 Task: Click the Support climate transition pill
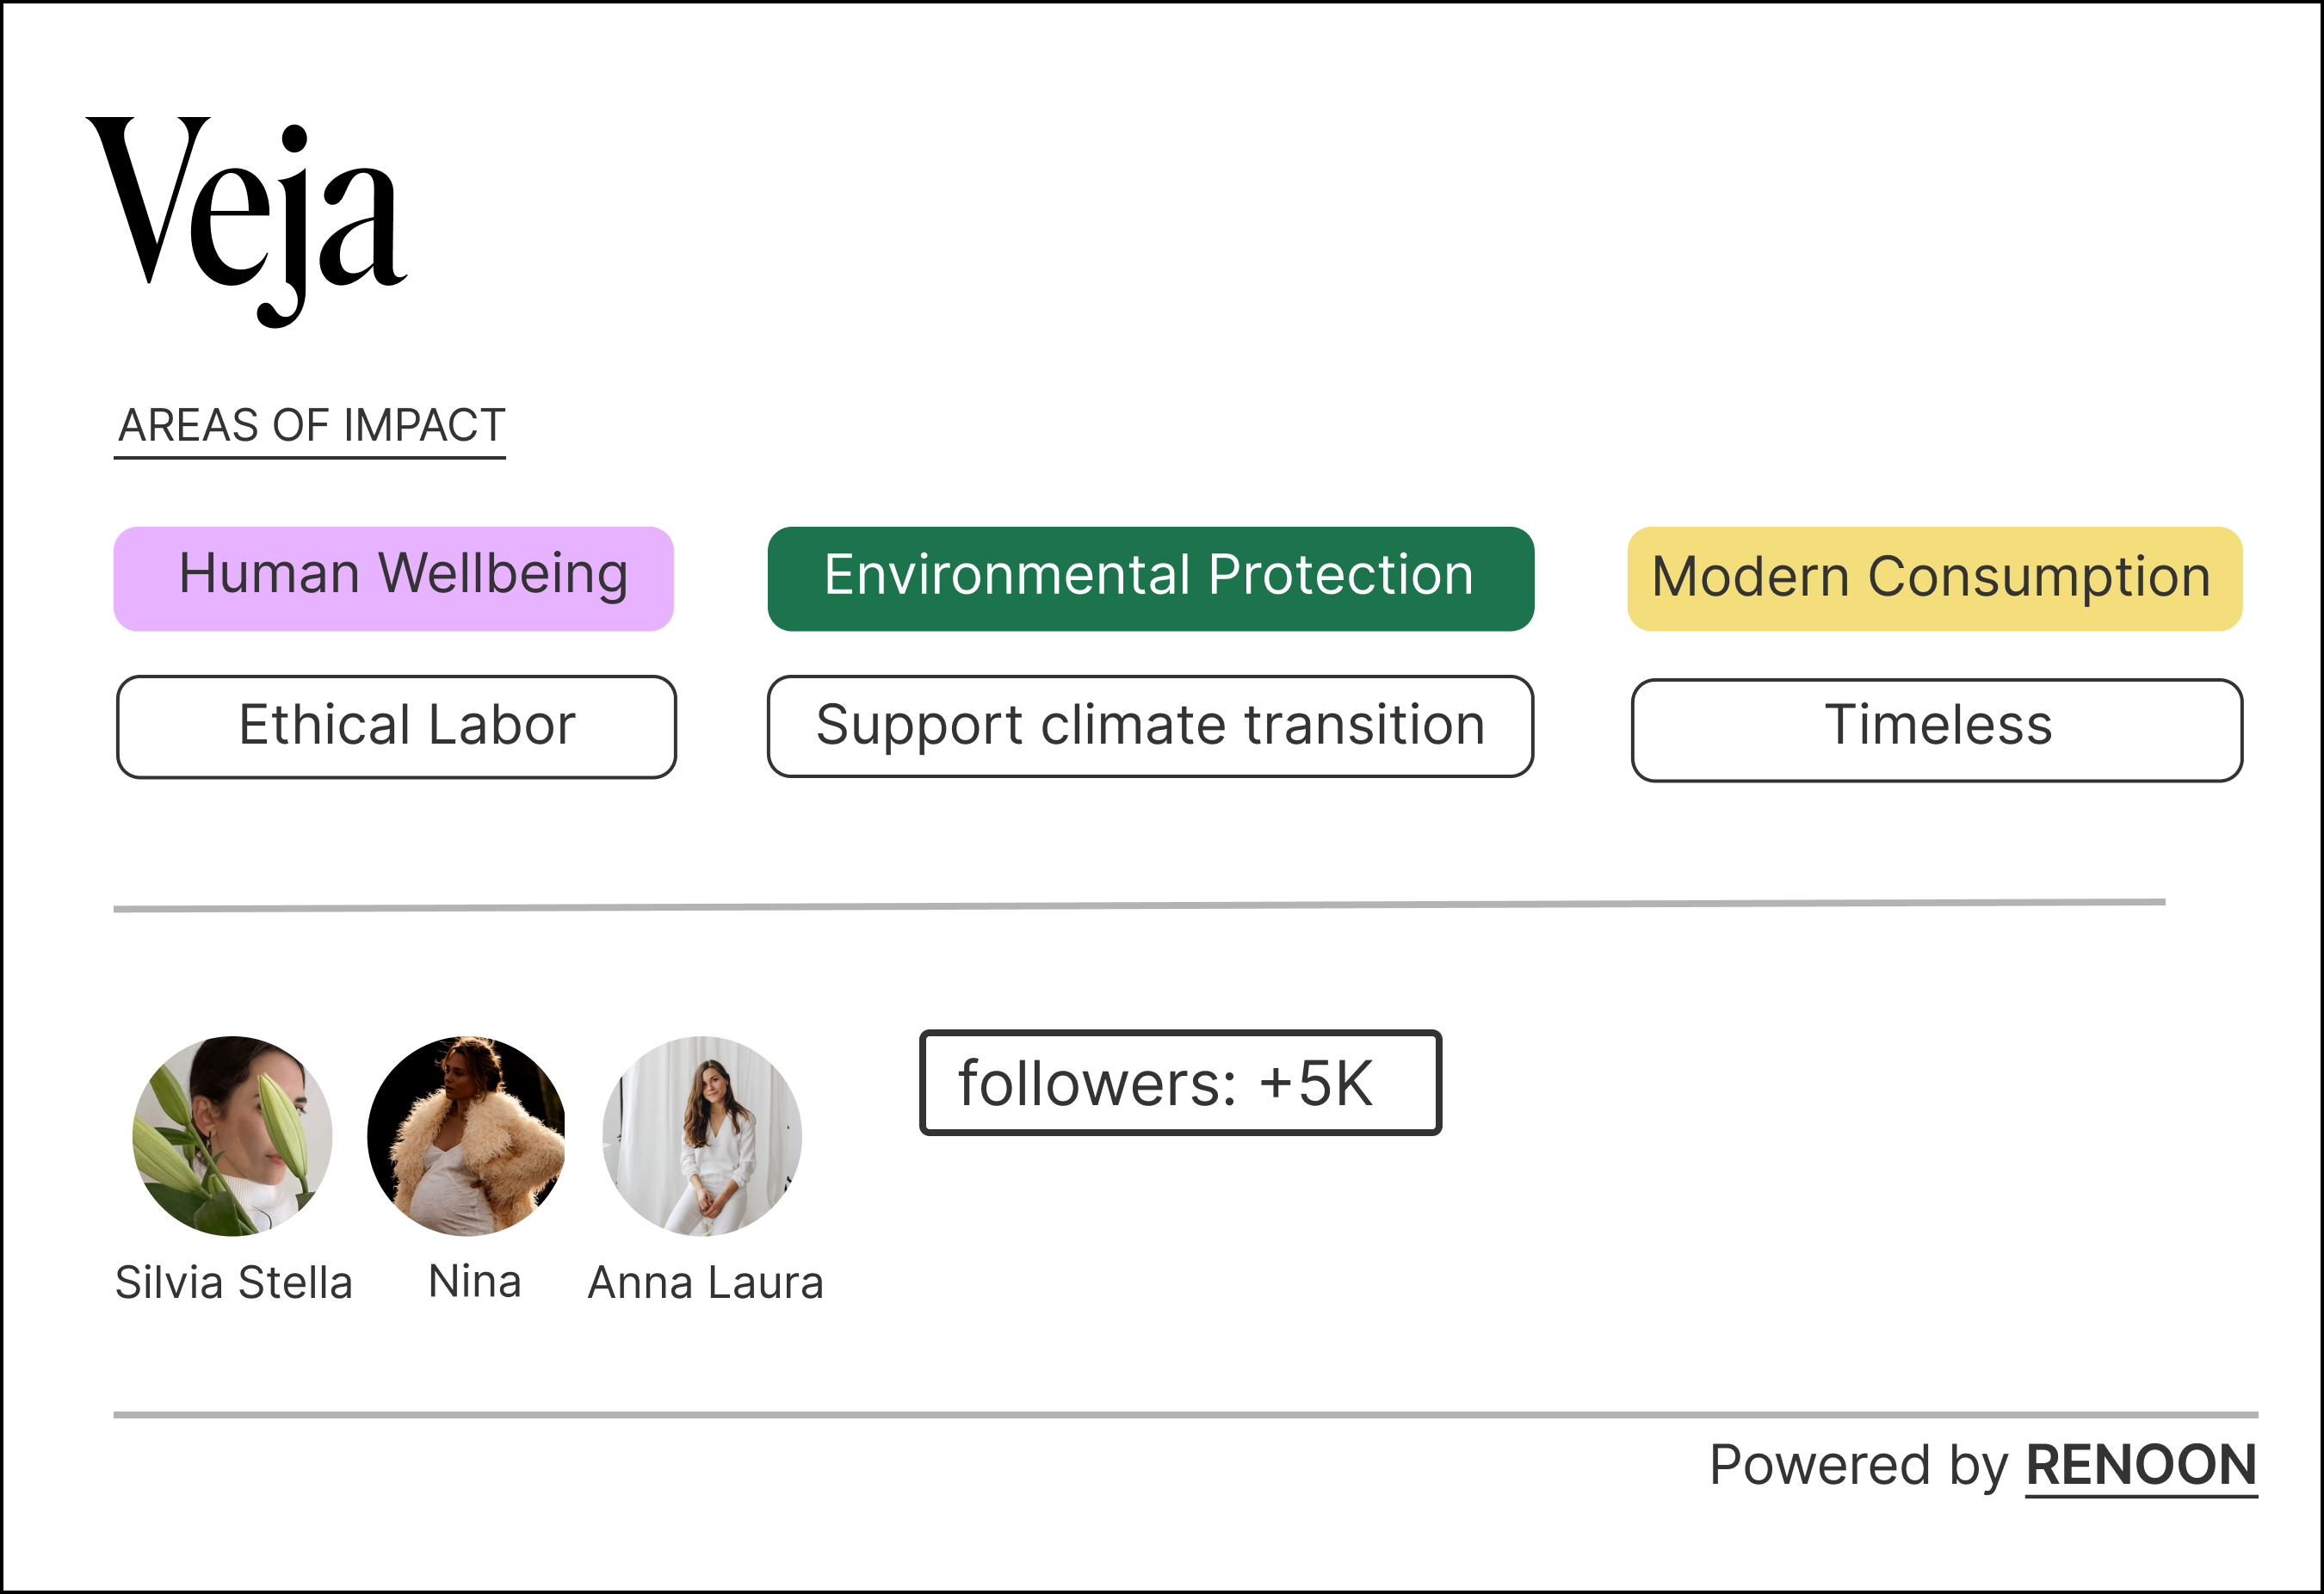coord(1150,726)
